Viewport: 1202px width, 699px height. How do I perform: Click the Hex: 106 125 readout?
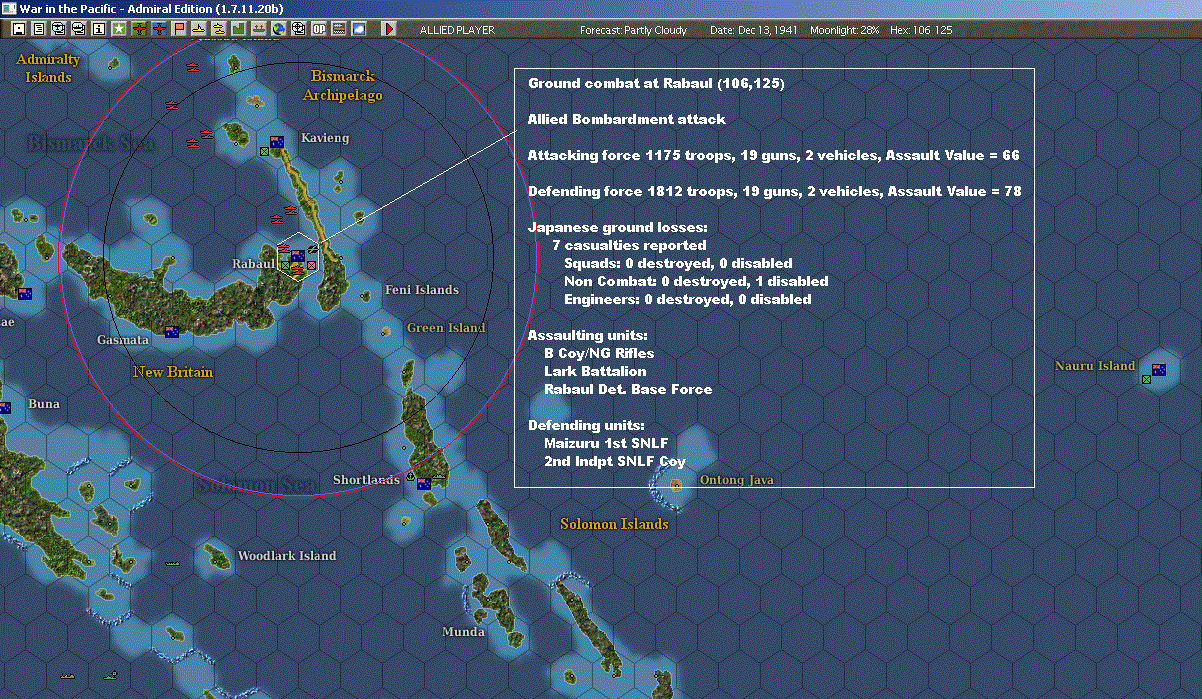point(920,30)
